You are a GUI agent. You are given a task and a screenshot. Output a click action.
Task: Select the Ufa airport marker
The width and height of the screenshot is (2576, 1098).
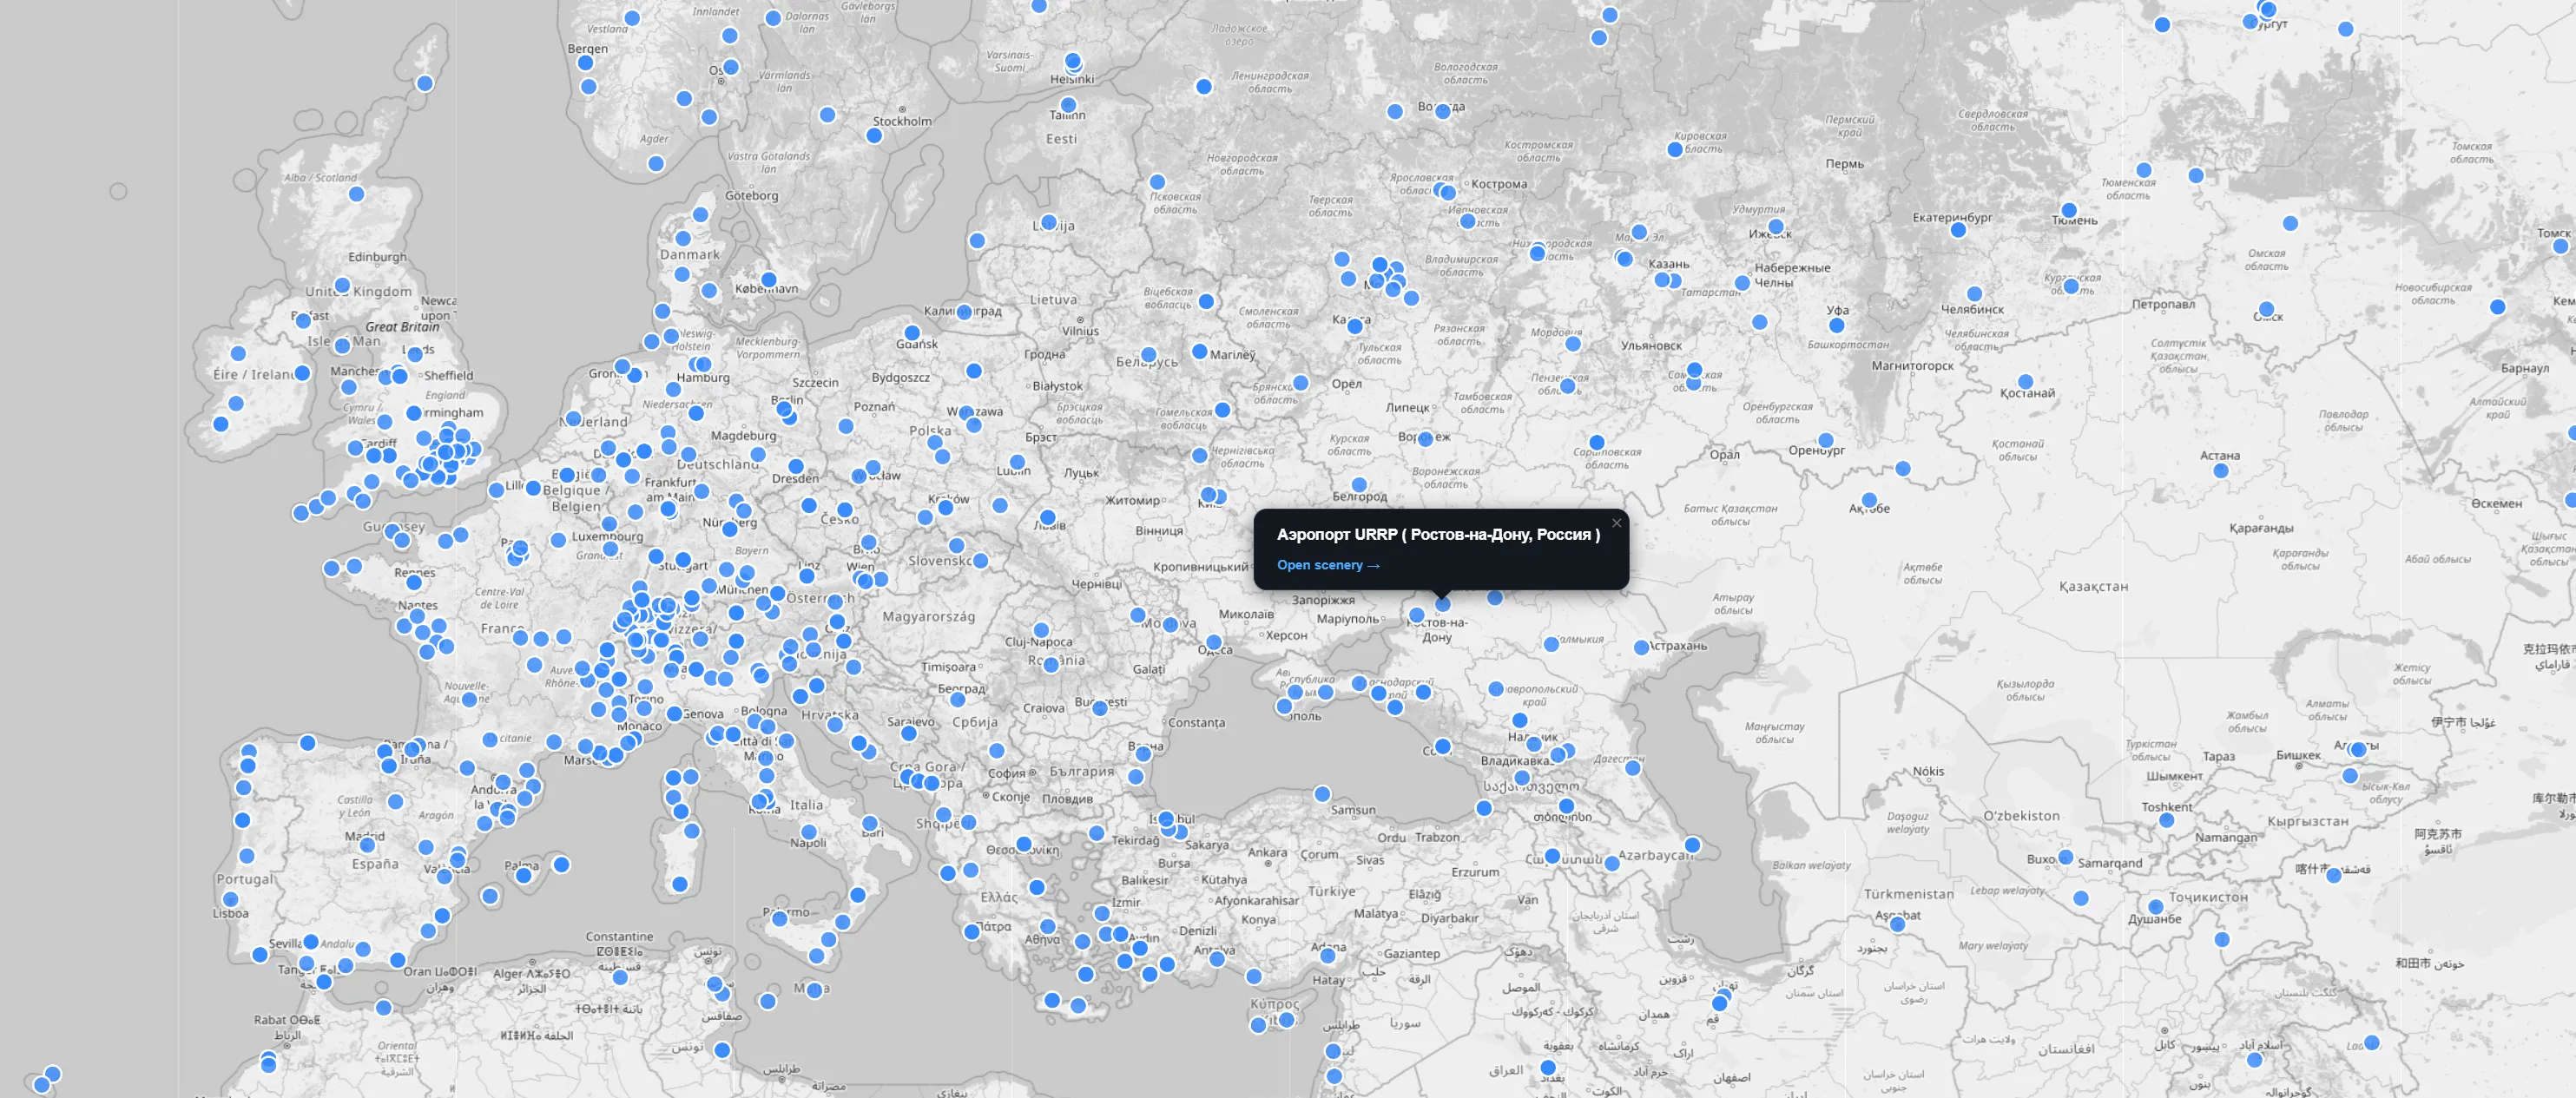click(1836, 325)
